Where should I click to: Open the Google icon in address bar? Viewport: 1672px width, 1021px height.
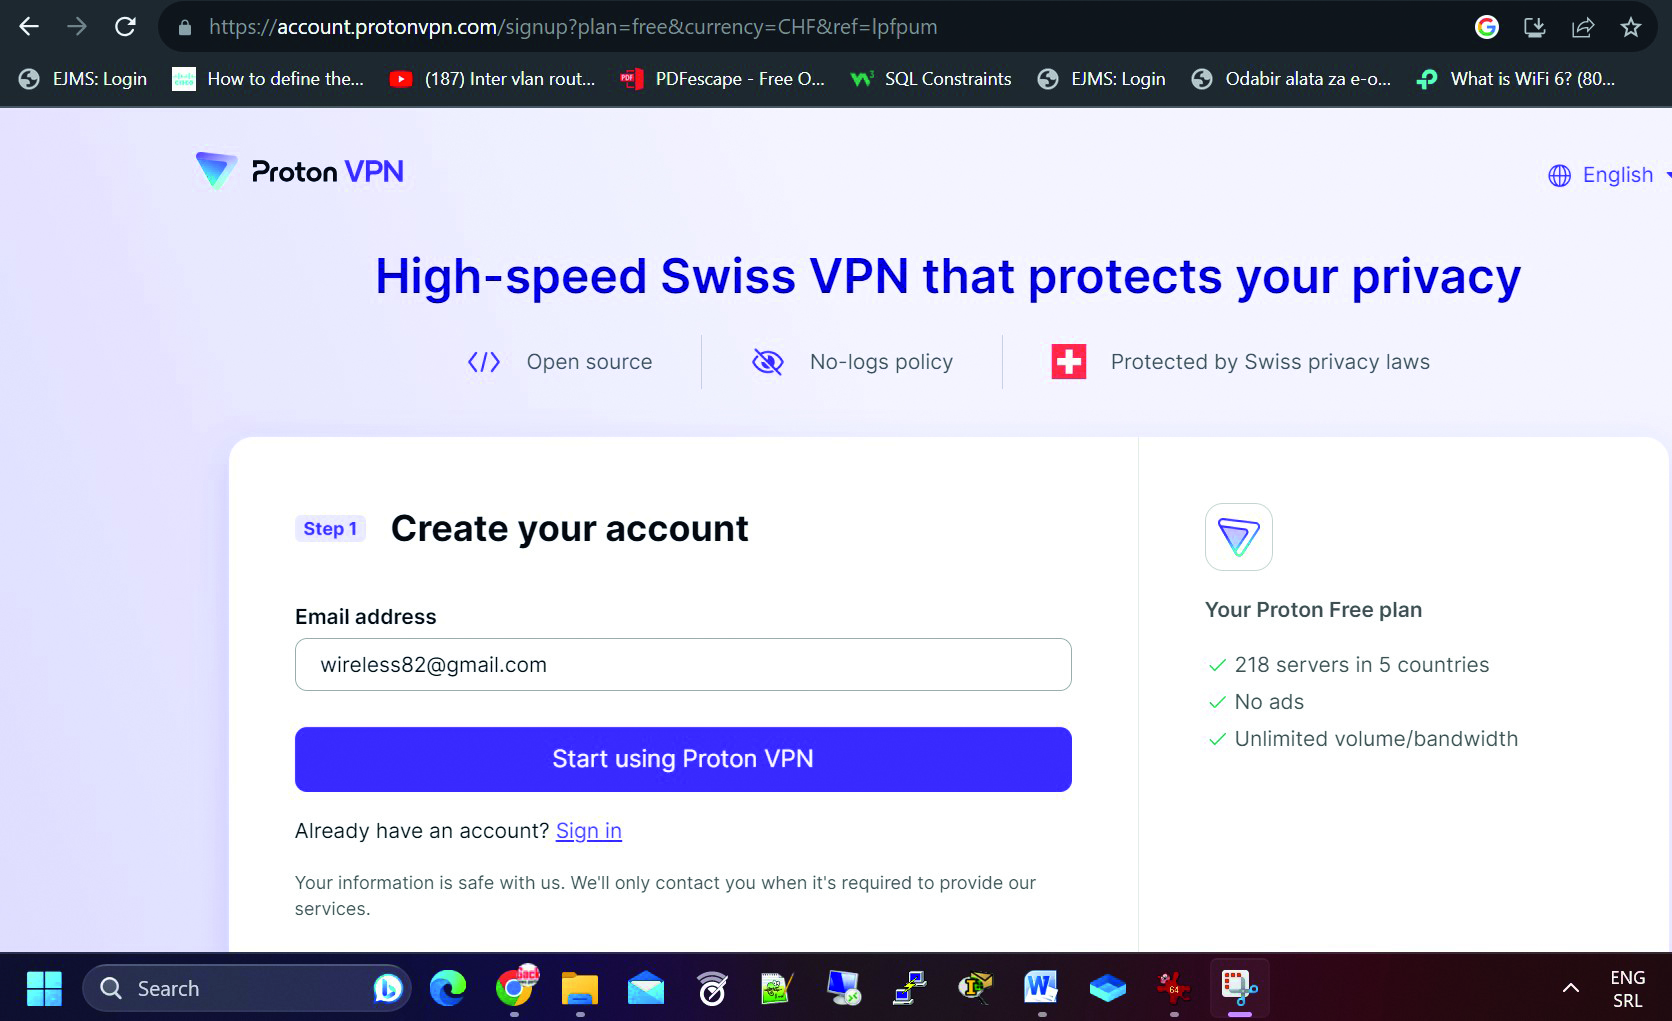click(x=1487, y=27)
